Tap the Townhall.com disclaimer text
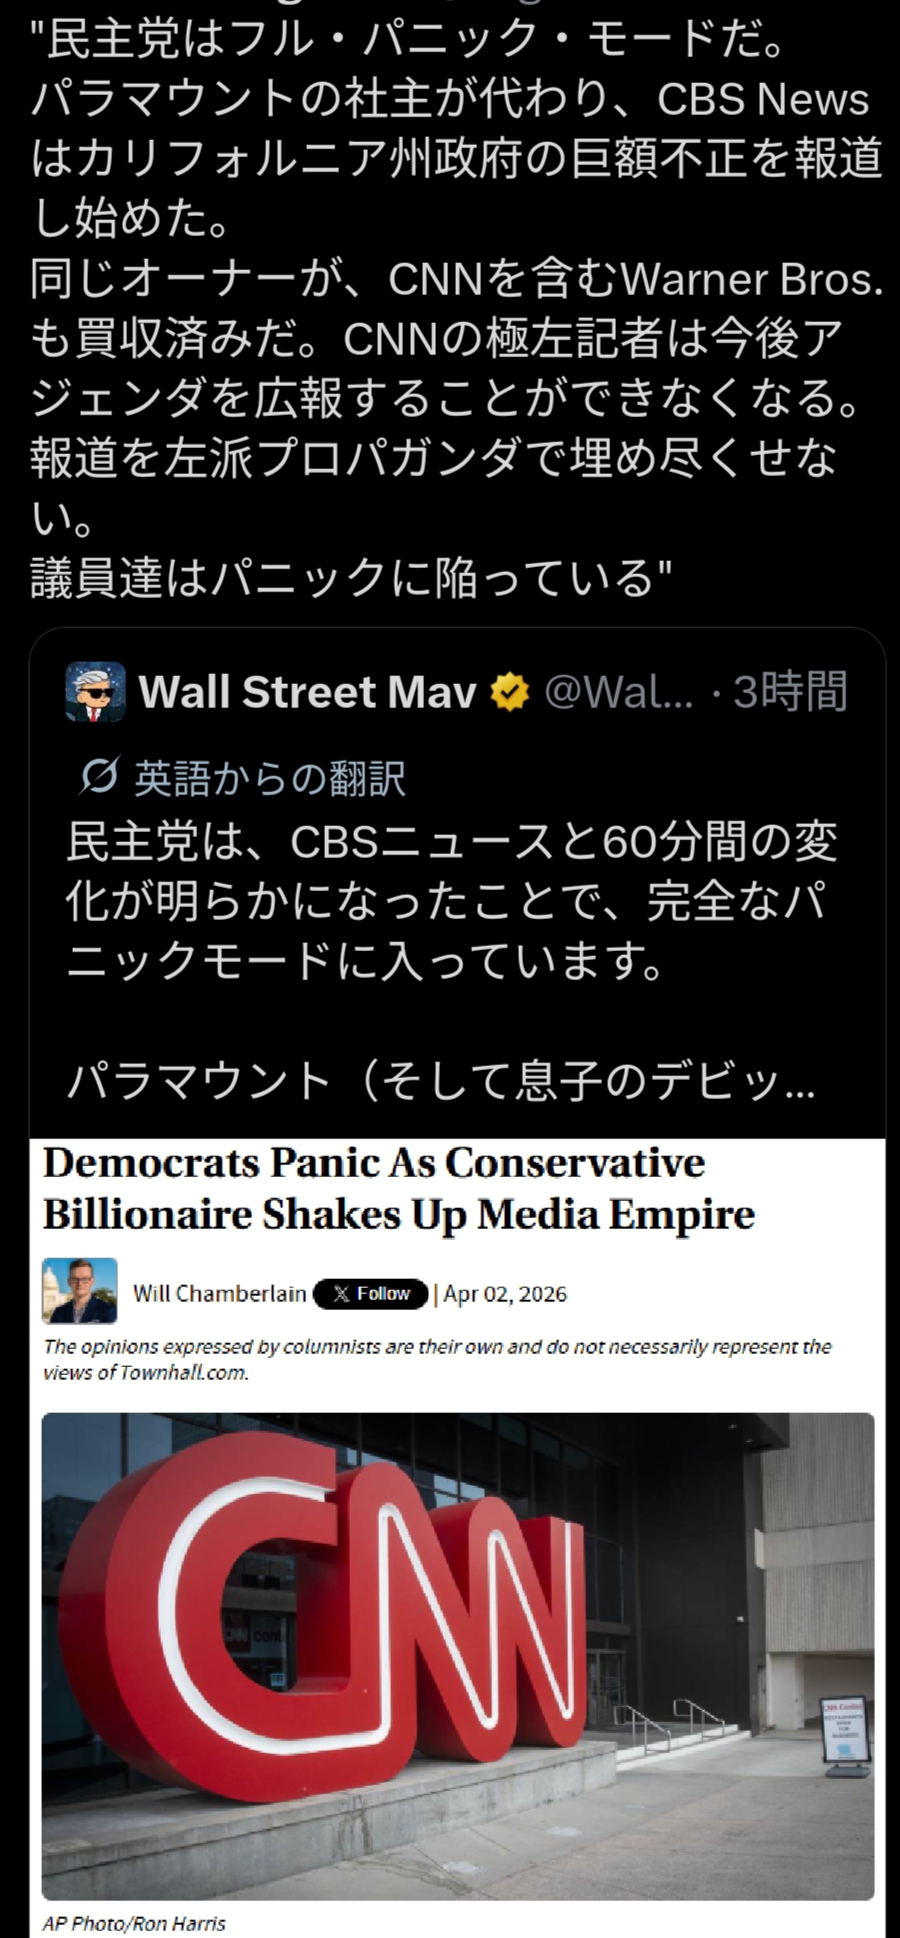 437,1359
